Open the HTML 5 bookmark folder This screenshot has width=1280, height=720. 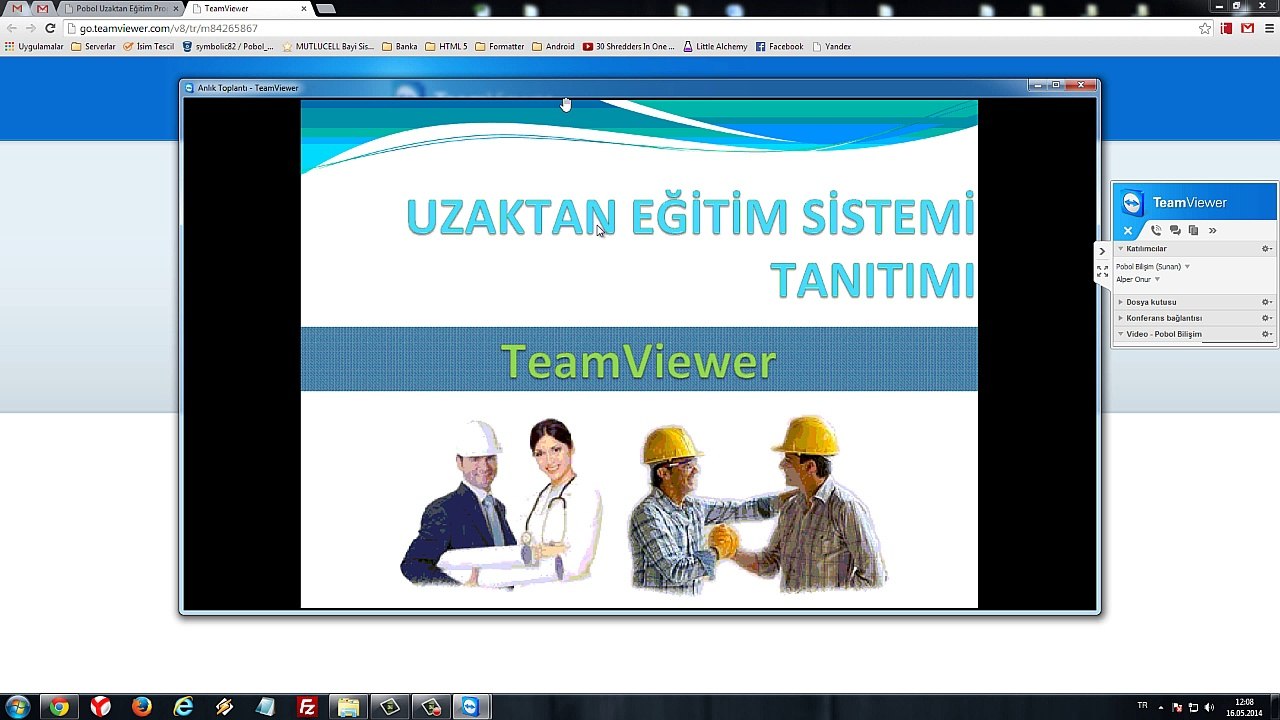click(x=446, y=46)
